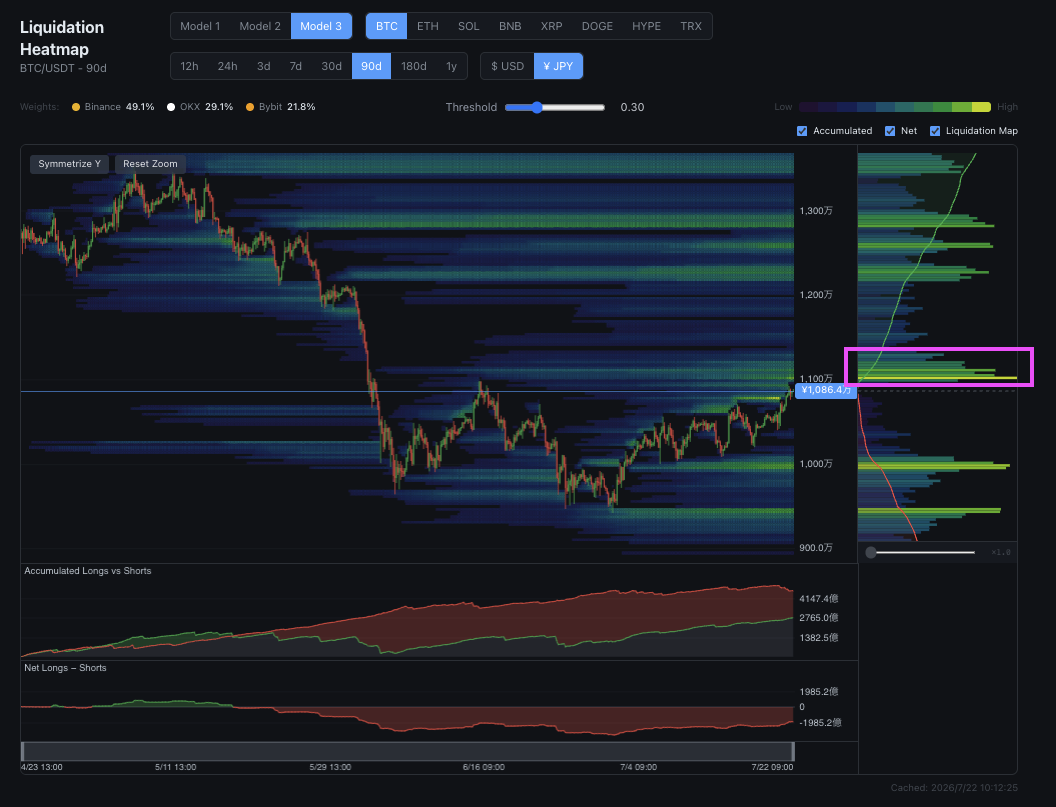Click the Binance weight orange dot
This screenshot has height=807, width=1056.
76,107
